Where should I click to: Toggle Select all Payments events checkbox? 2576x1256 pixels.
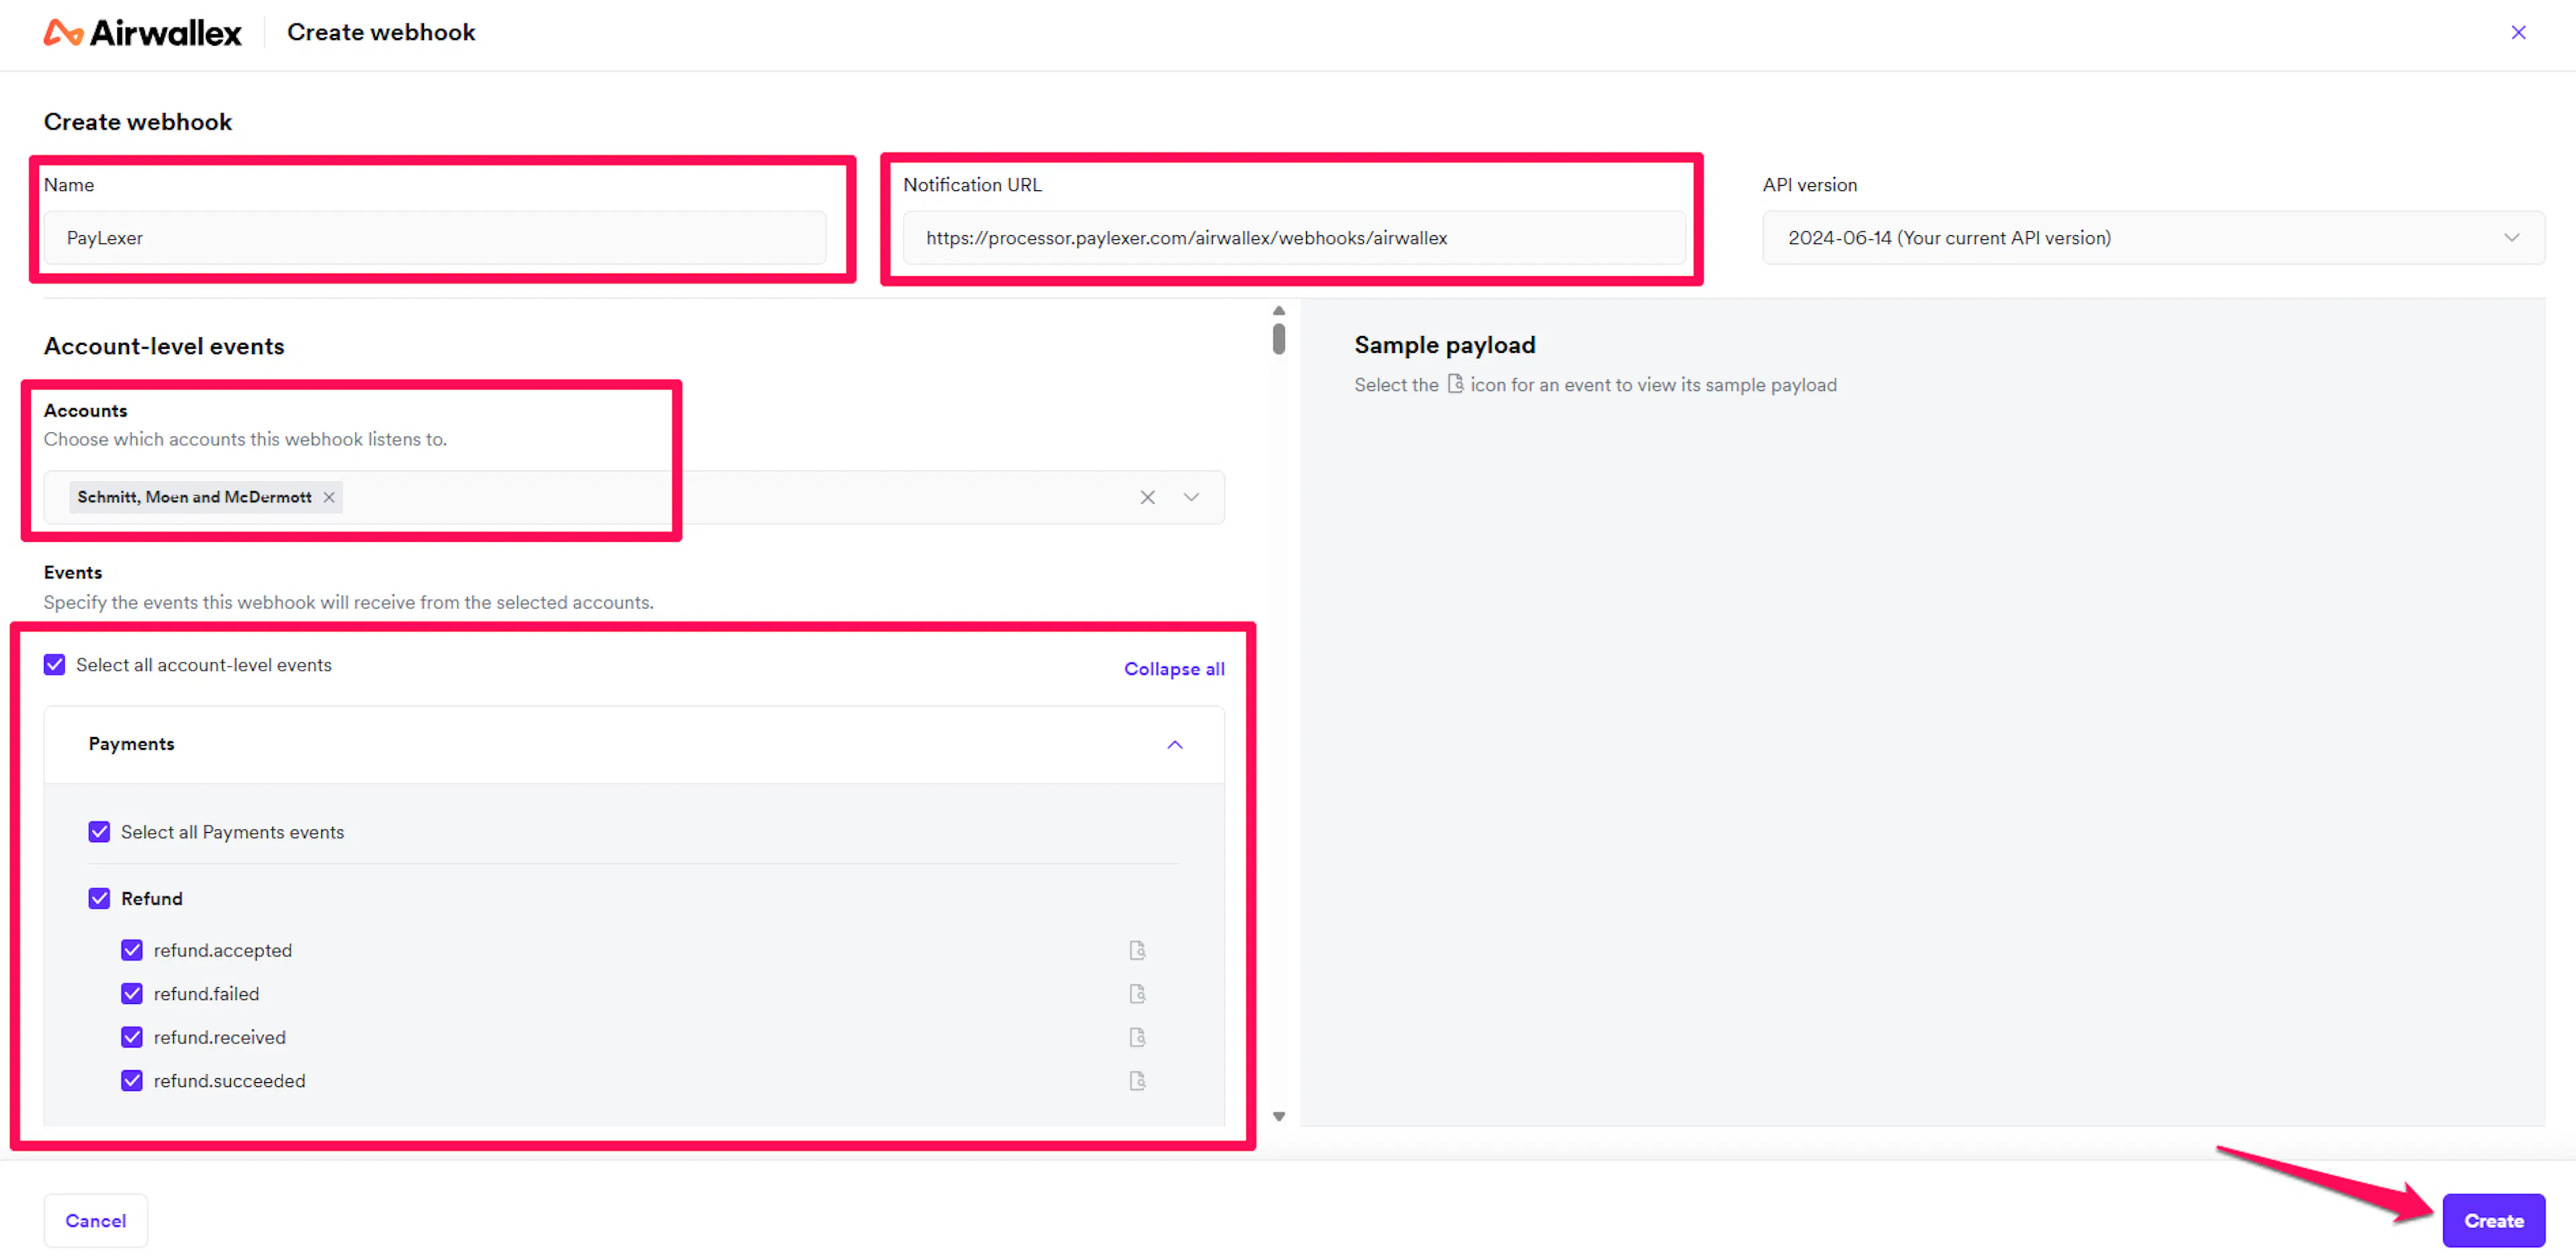[99, 832]
